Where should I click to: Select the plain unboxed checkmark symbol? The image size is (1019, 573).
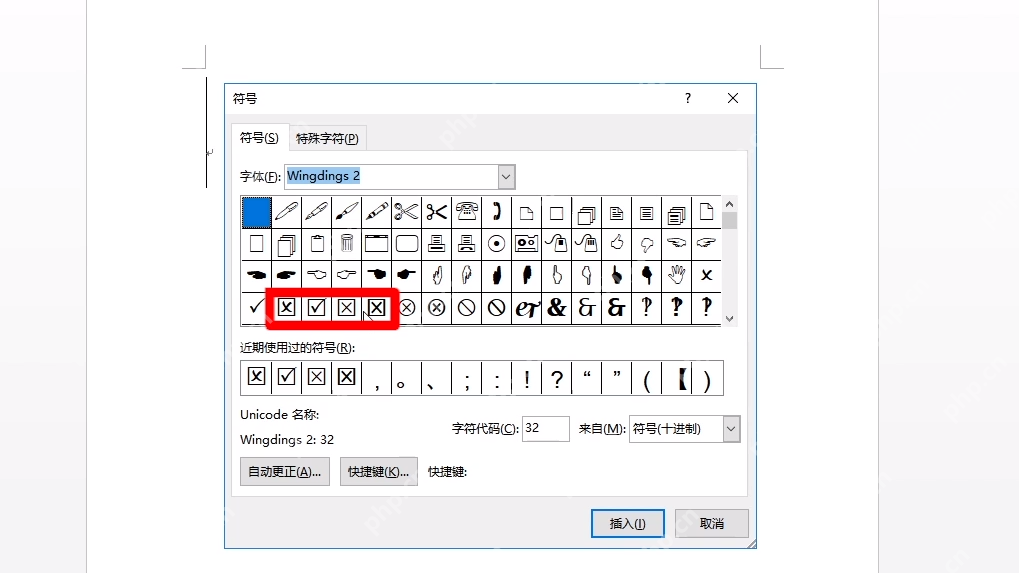point(257,307)
